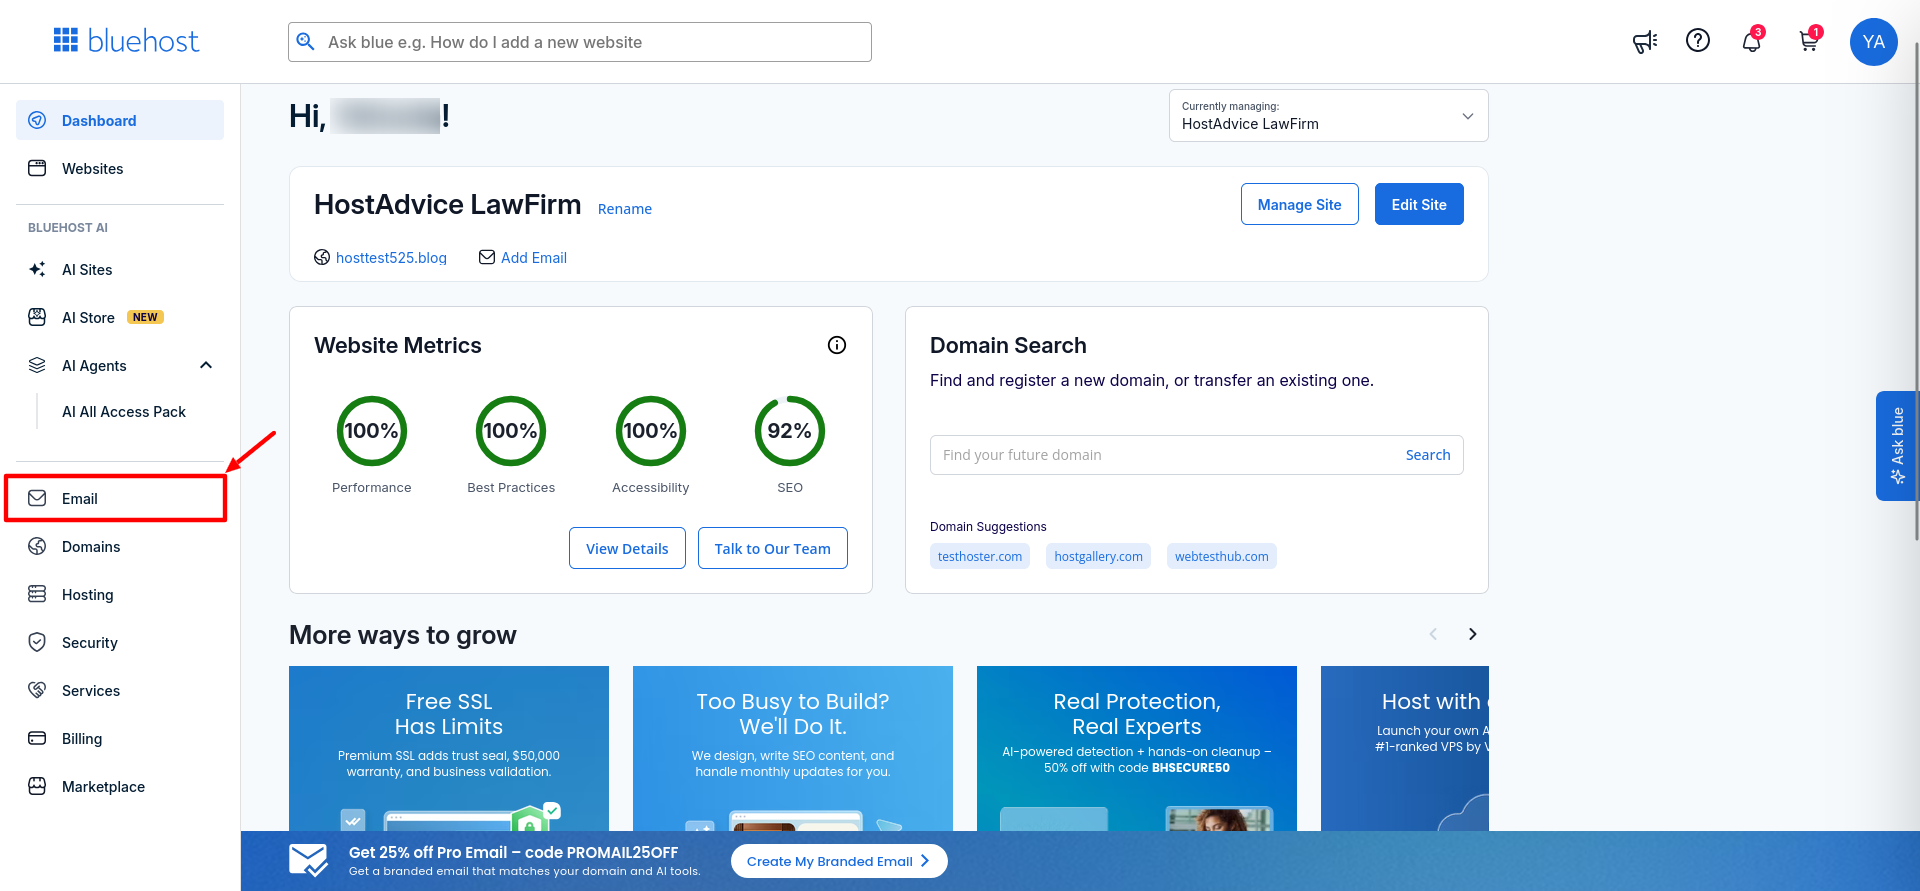Open the Real Protection Real Experts card
The image size is (1920, 891).
1137,748
